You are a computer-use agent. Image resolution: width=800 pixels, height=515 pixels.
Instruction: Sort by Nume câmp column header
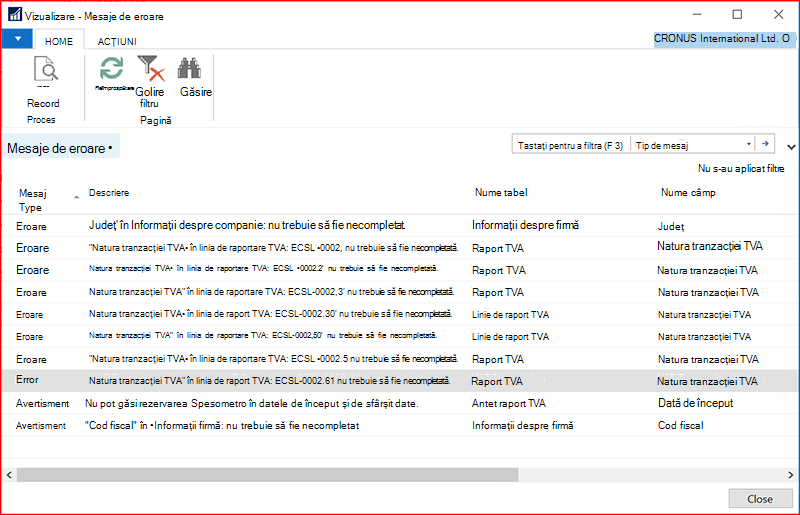click(688, 193)
